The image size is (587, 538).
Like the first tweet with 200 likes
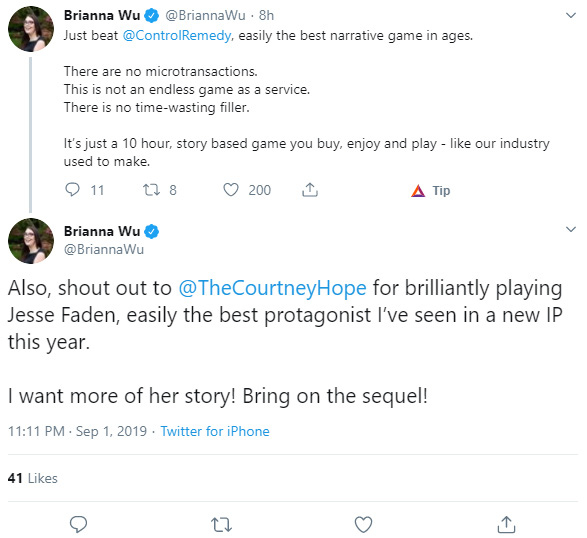click(x=231, y=190)
